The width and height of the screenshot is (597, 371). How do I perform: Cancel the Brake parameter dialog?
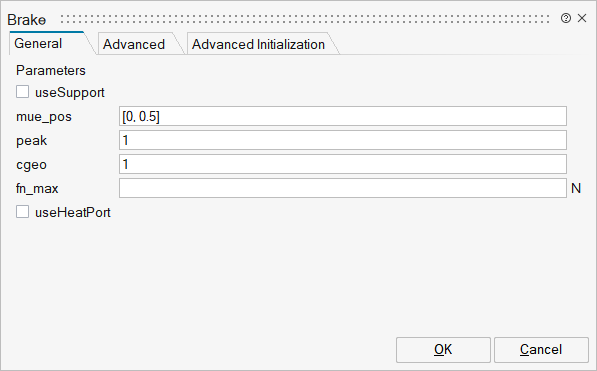tap(541, 349)
